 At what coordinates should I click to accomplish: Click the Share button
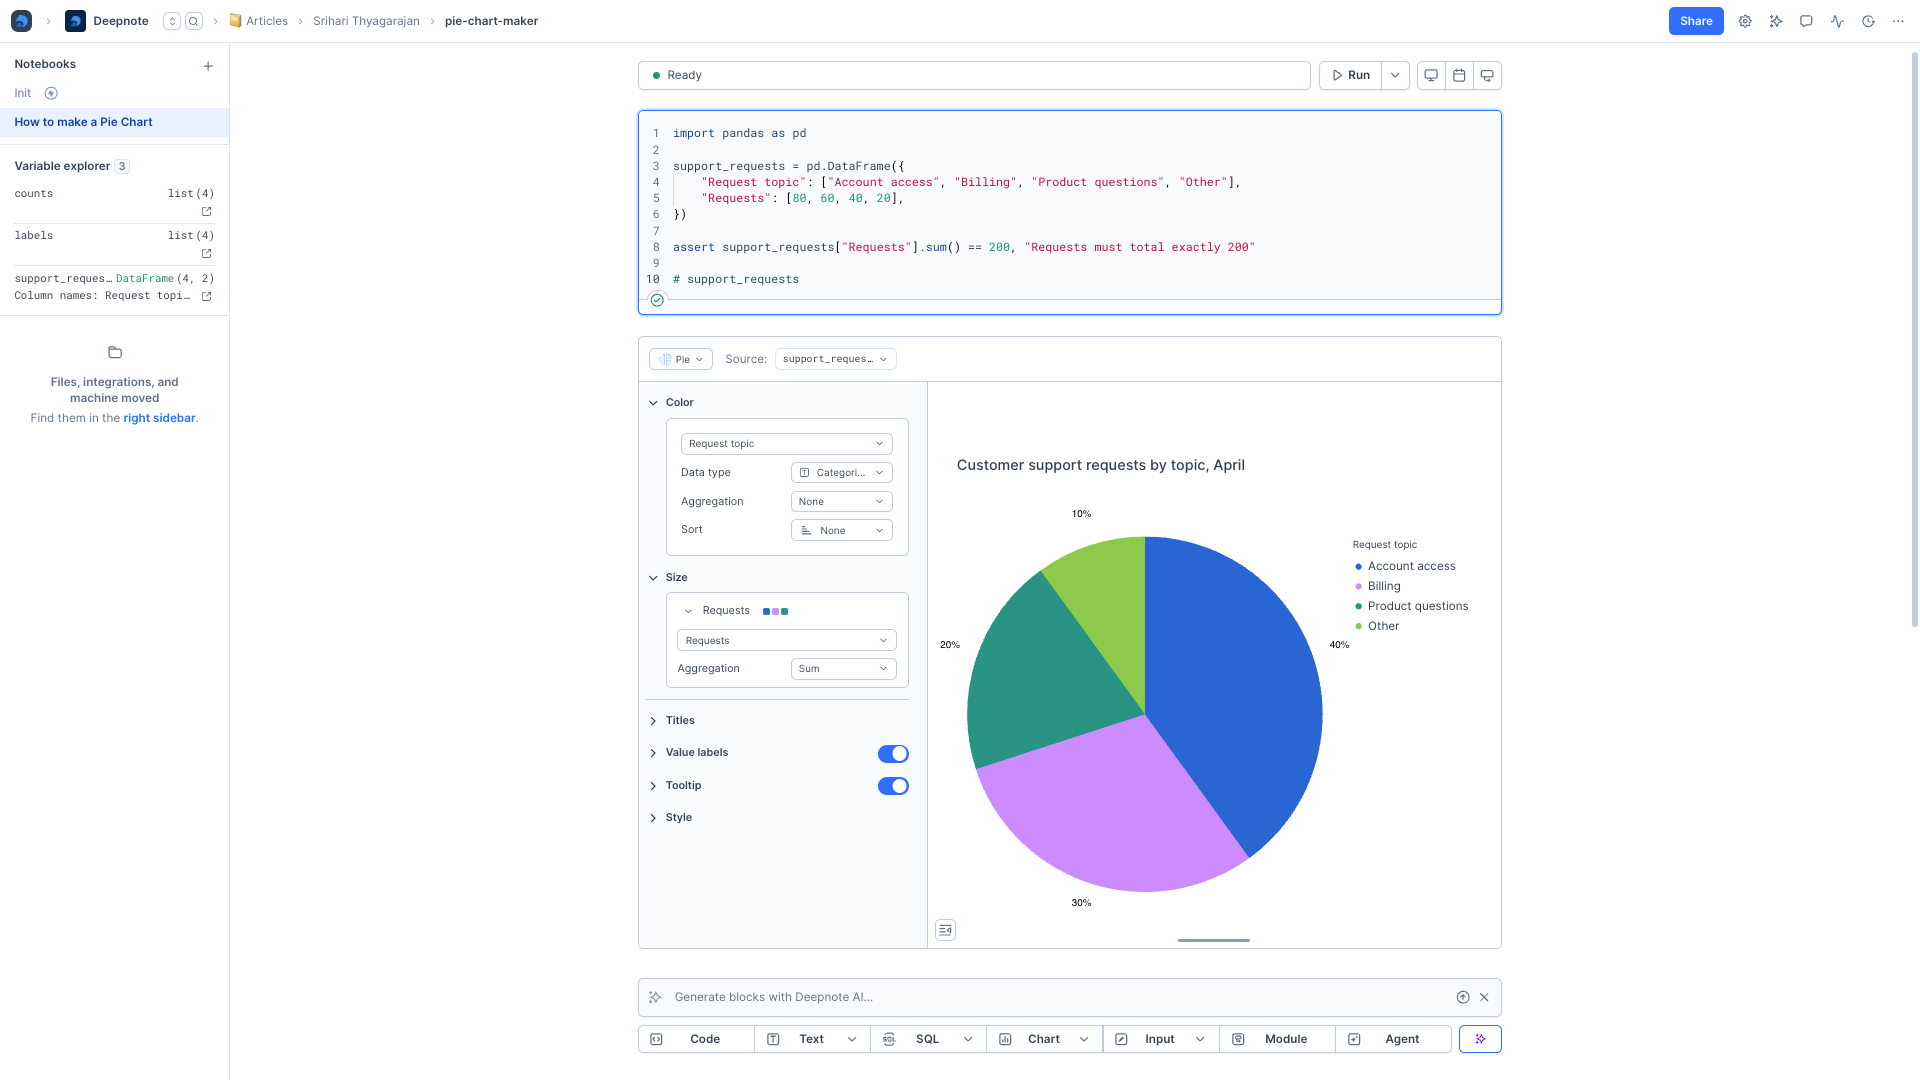[x=1696, y=21]
